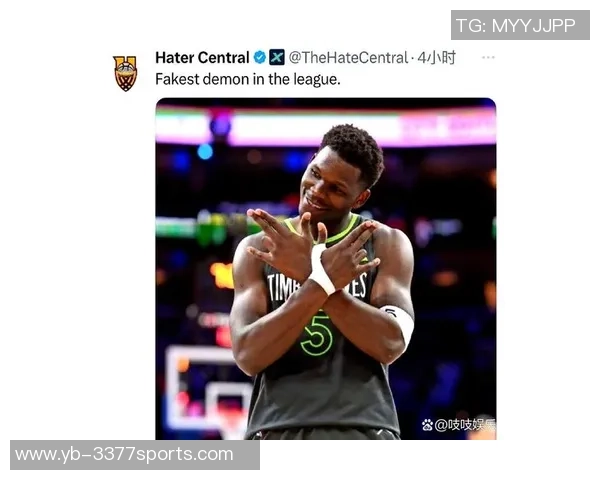Open the three-dot more options menu
The width and height of the screenshot is (600, 480).
(x=488, y=57)
